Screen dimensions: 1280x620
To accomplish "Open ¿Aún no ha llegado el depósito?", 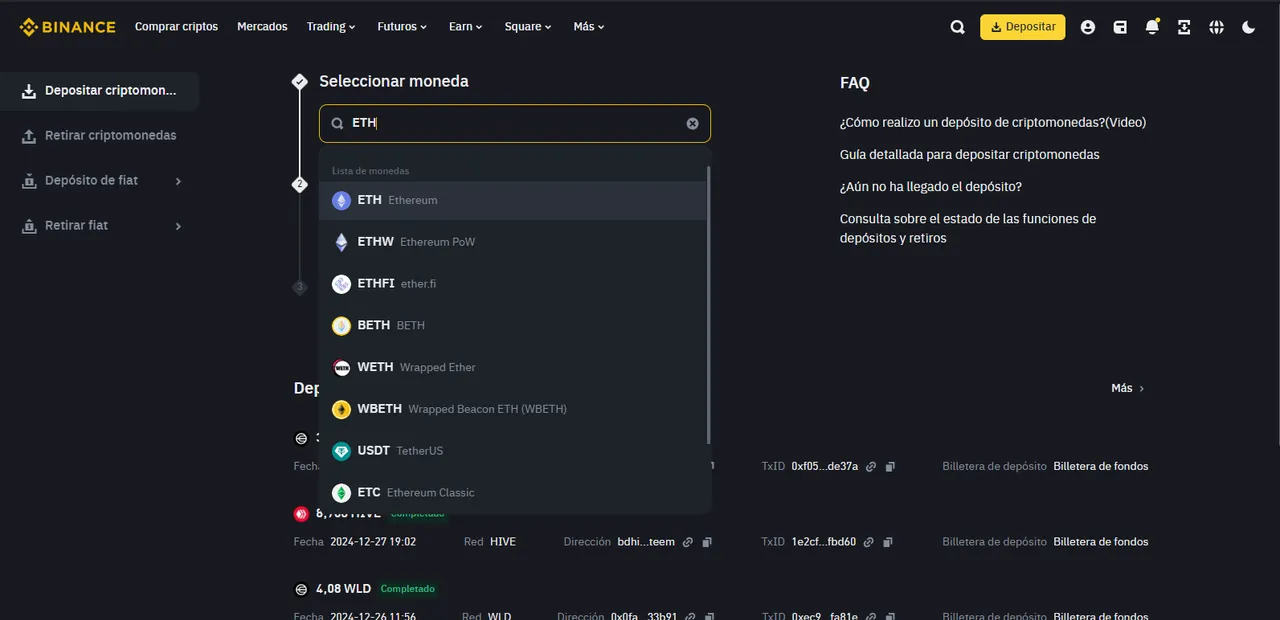I will tap(931, 187).
